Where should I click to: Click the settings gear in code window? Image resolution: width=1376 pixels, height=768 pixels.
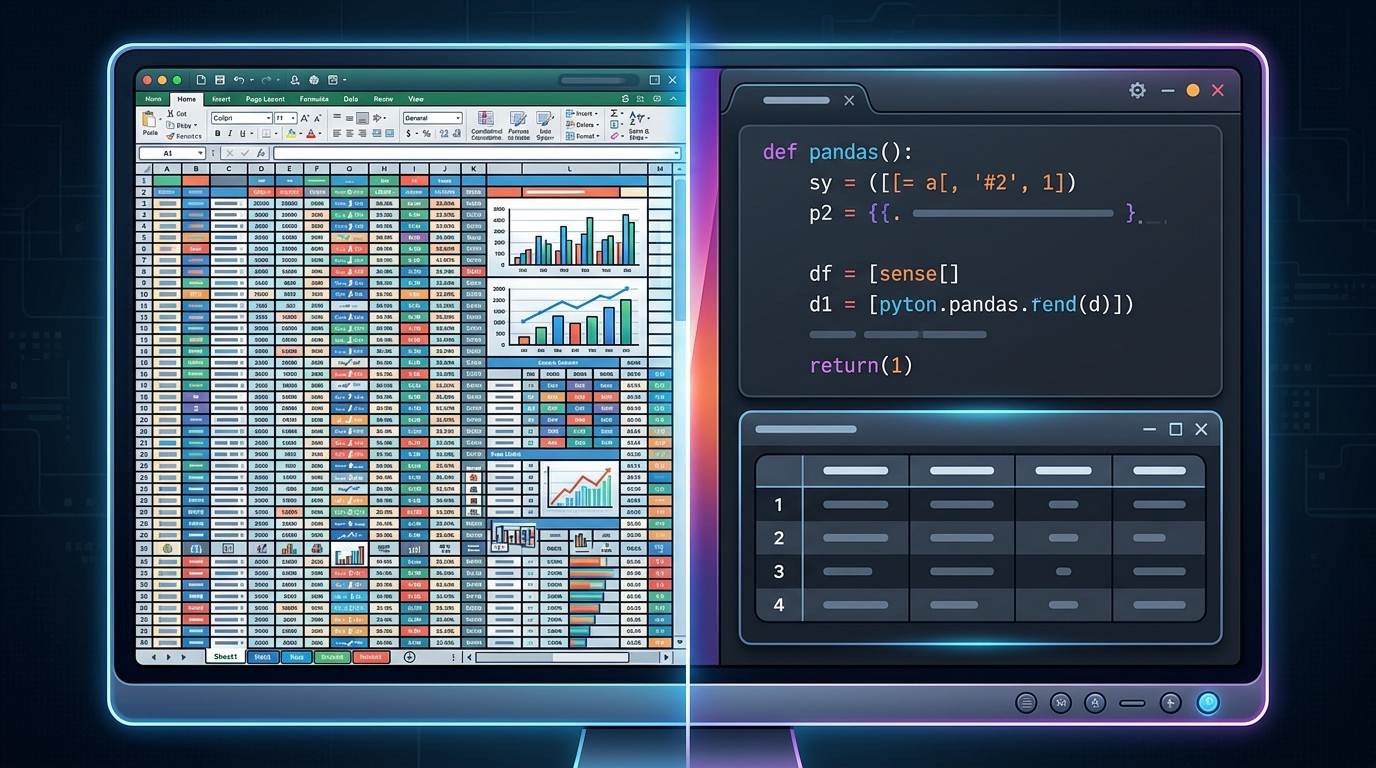(x=1137, y=90)
